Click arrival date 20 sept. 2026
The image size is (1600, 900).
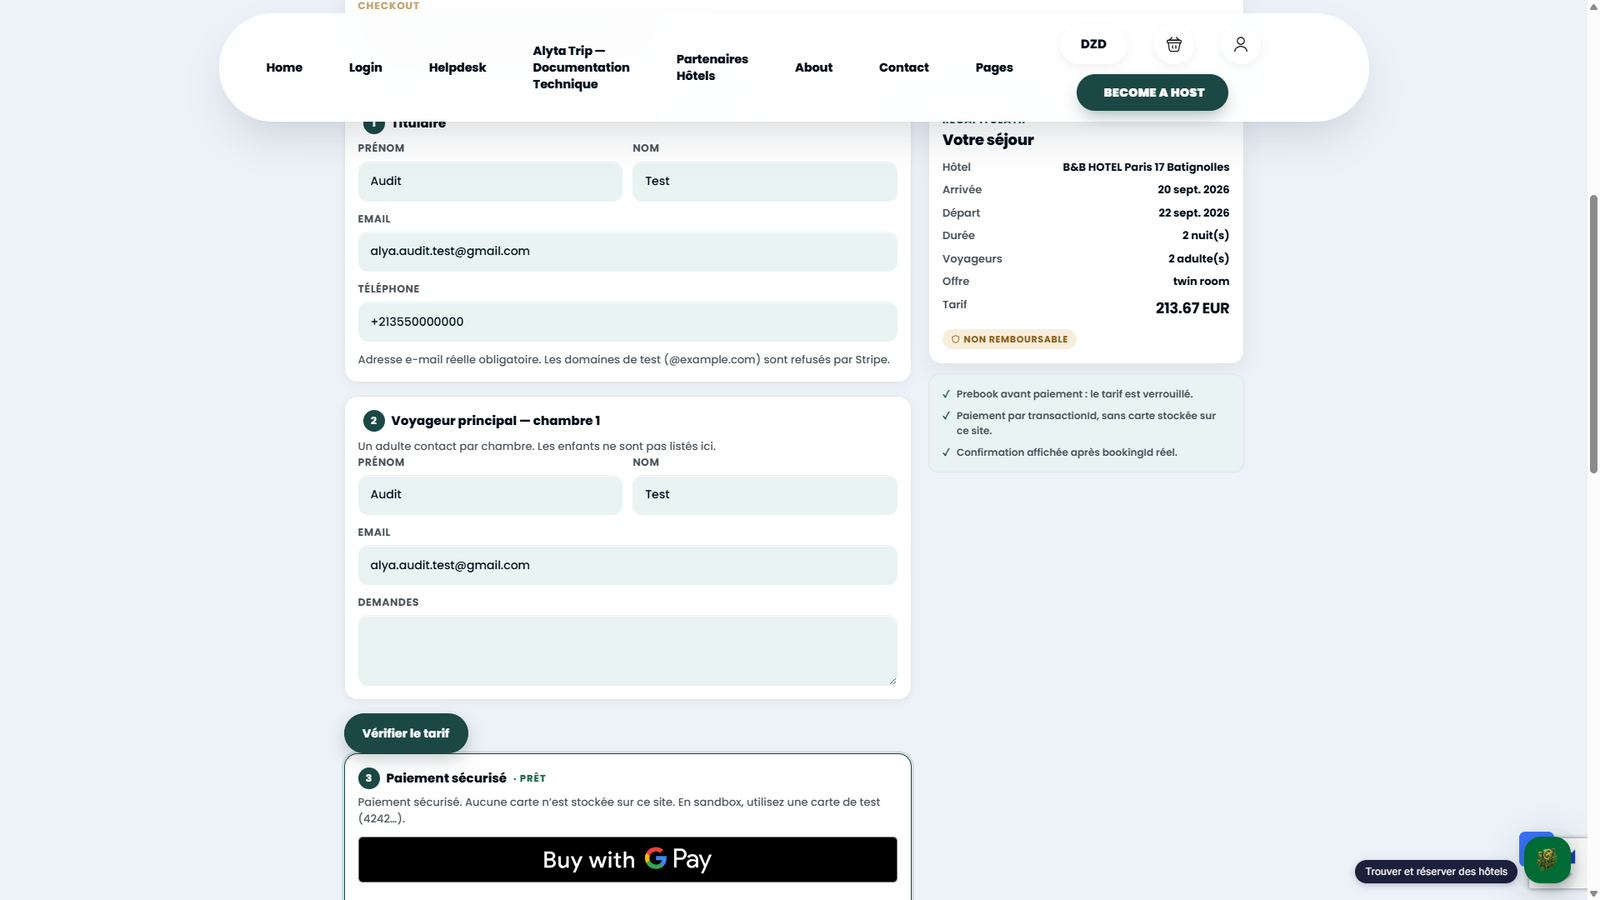[1193, 190]
